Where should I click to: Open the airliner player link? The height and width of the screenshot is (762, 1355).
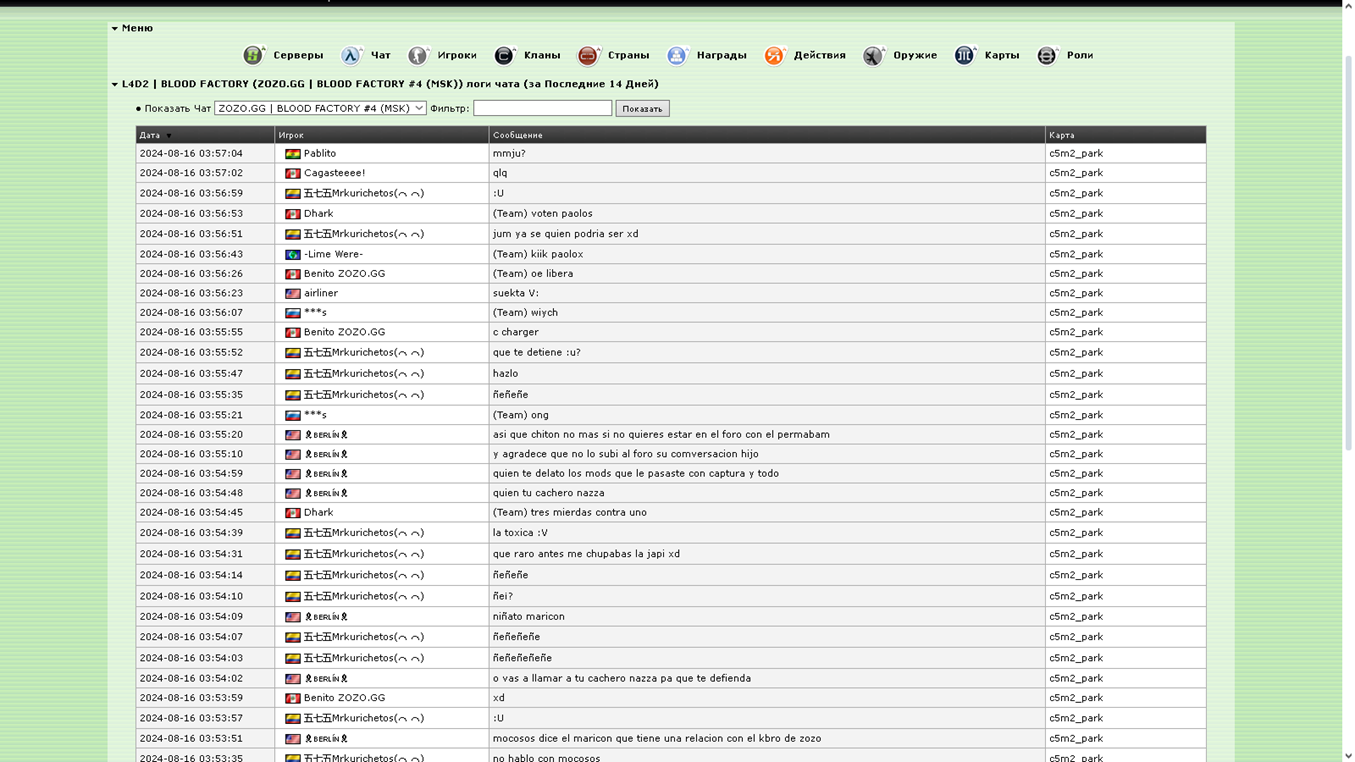pos(321,293)
